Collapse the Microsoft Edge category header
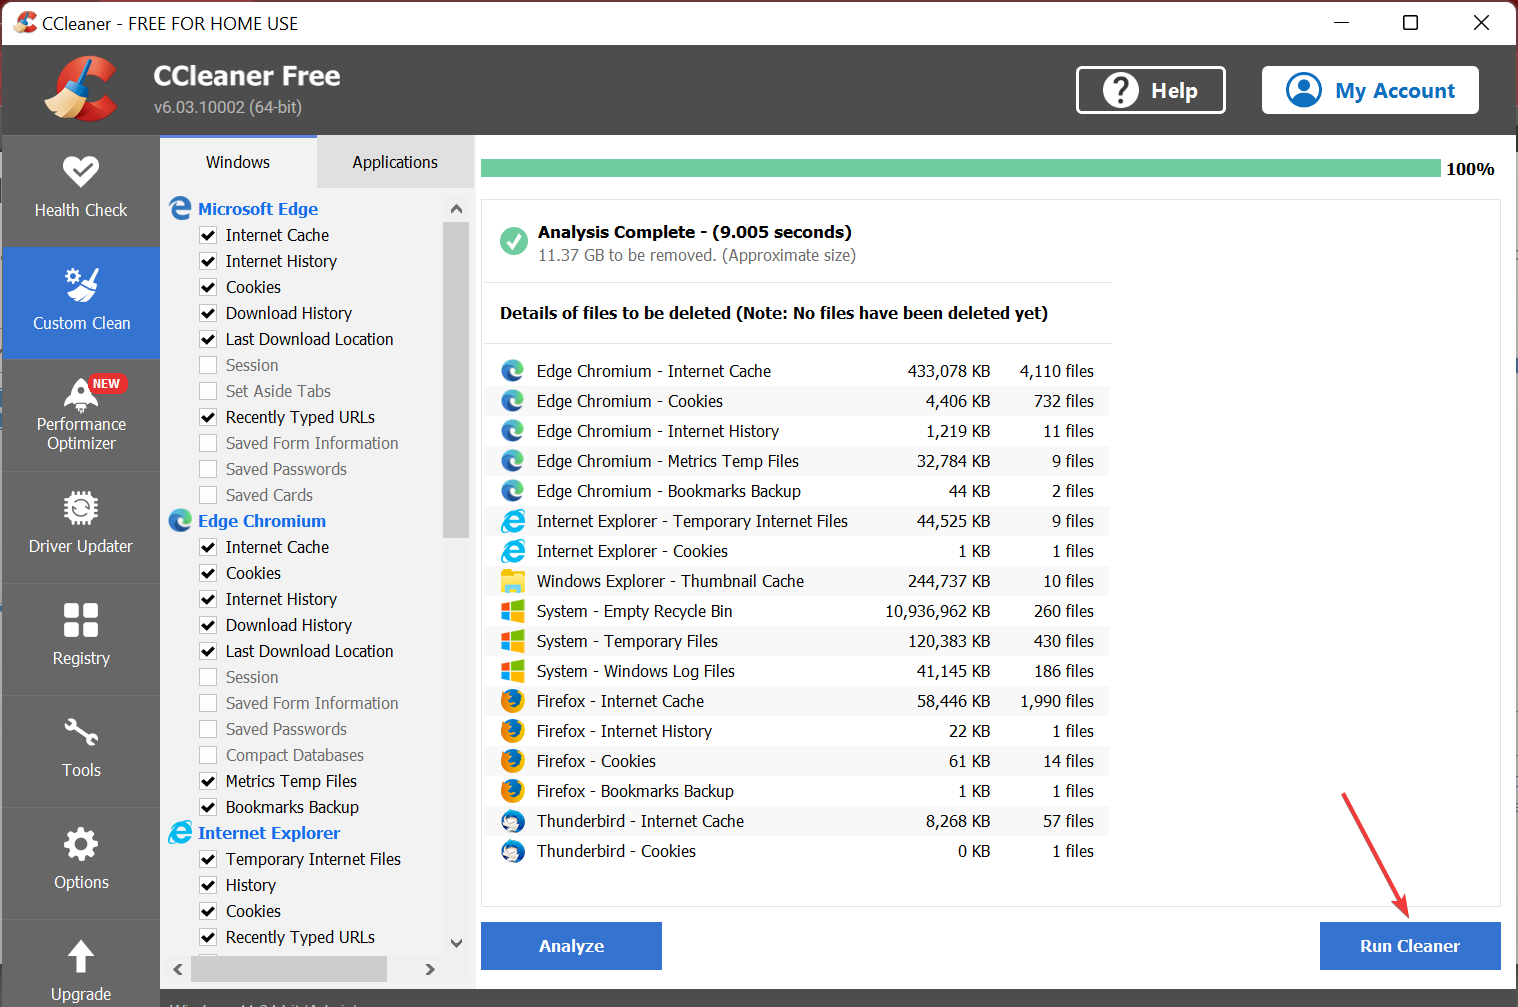 click(258, 209)
